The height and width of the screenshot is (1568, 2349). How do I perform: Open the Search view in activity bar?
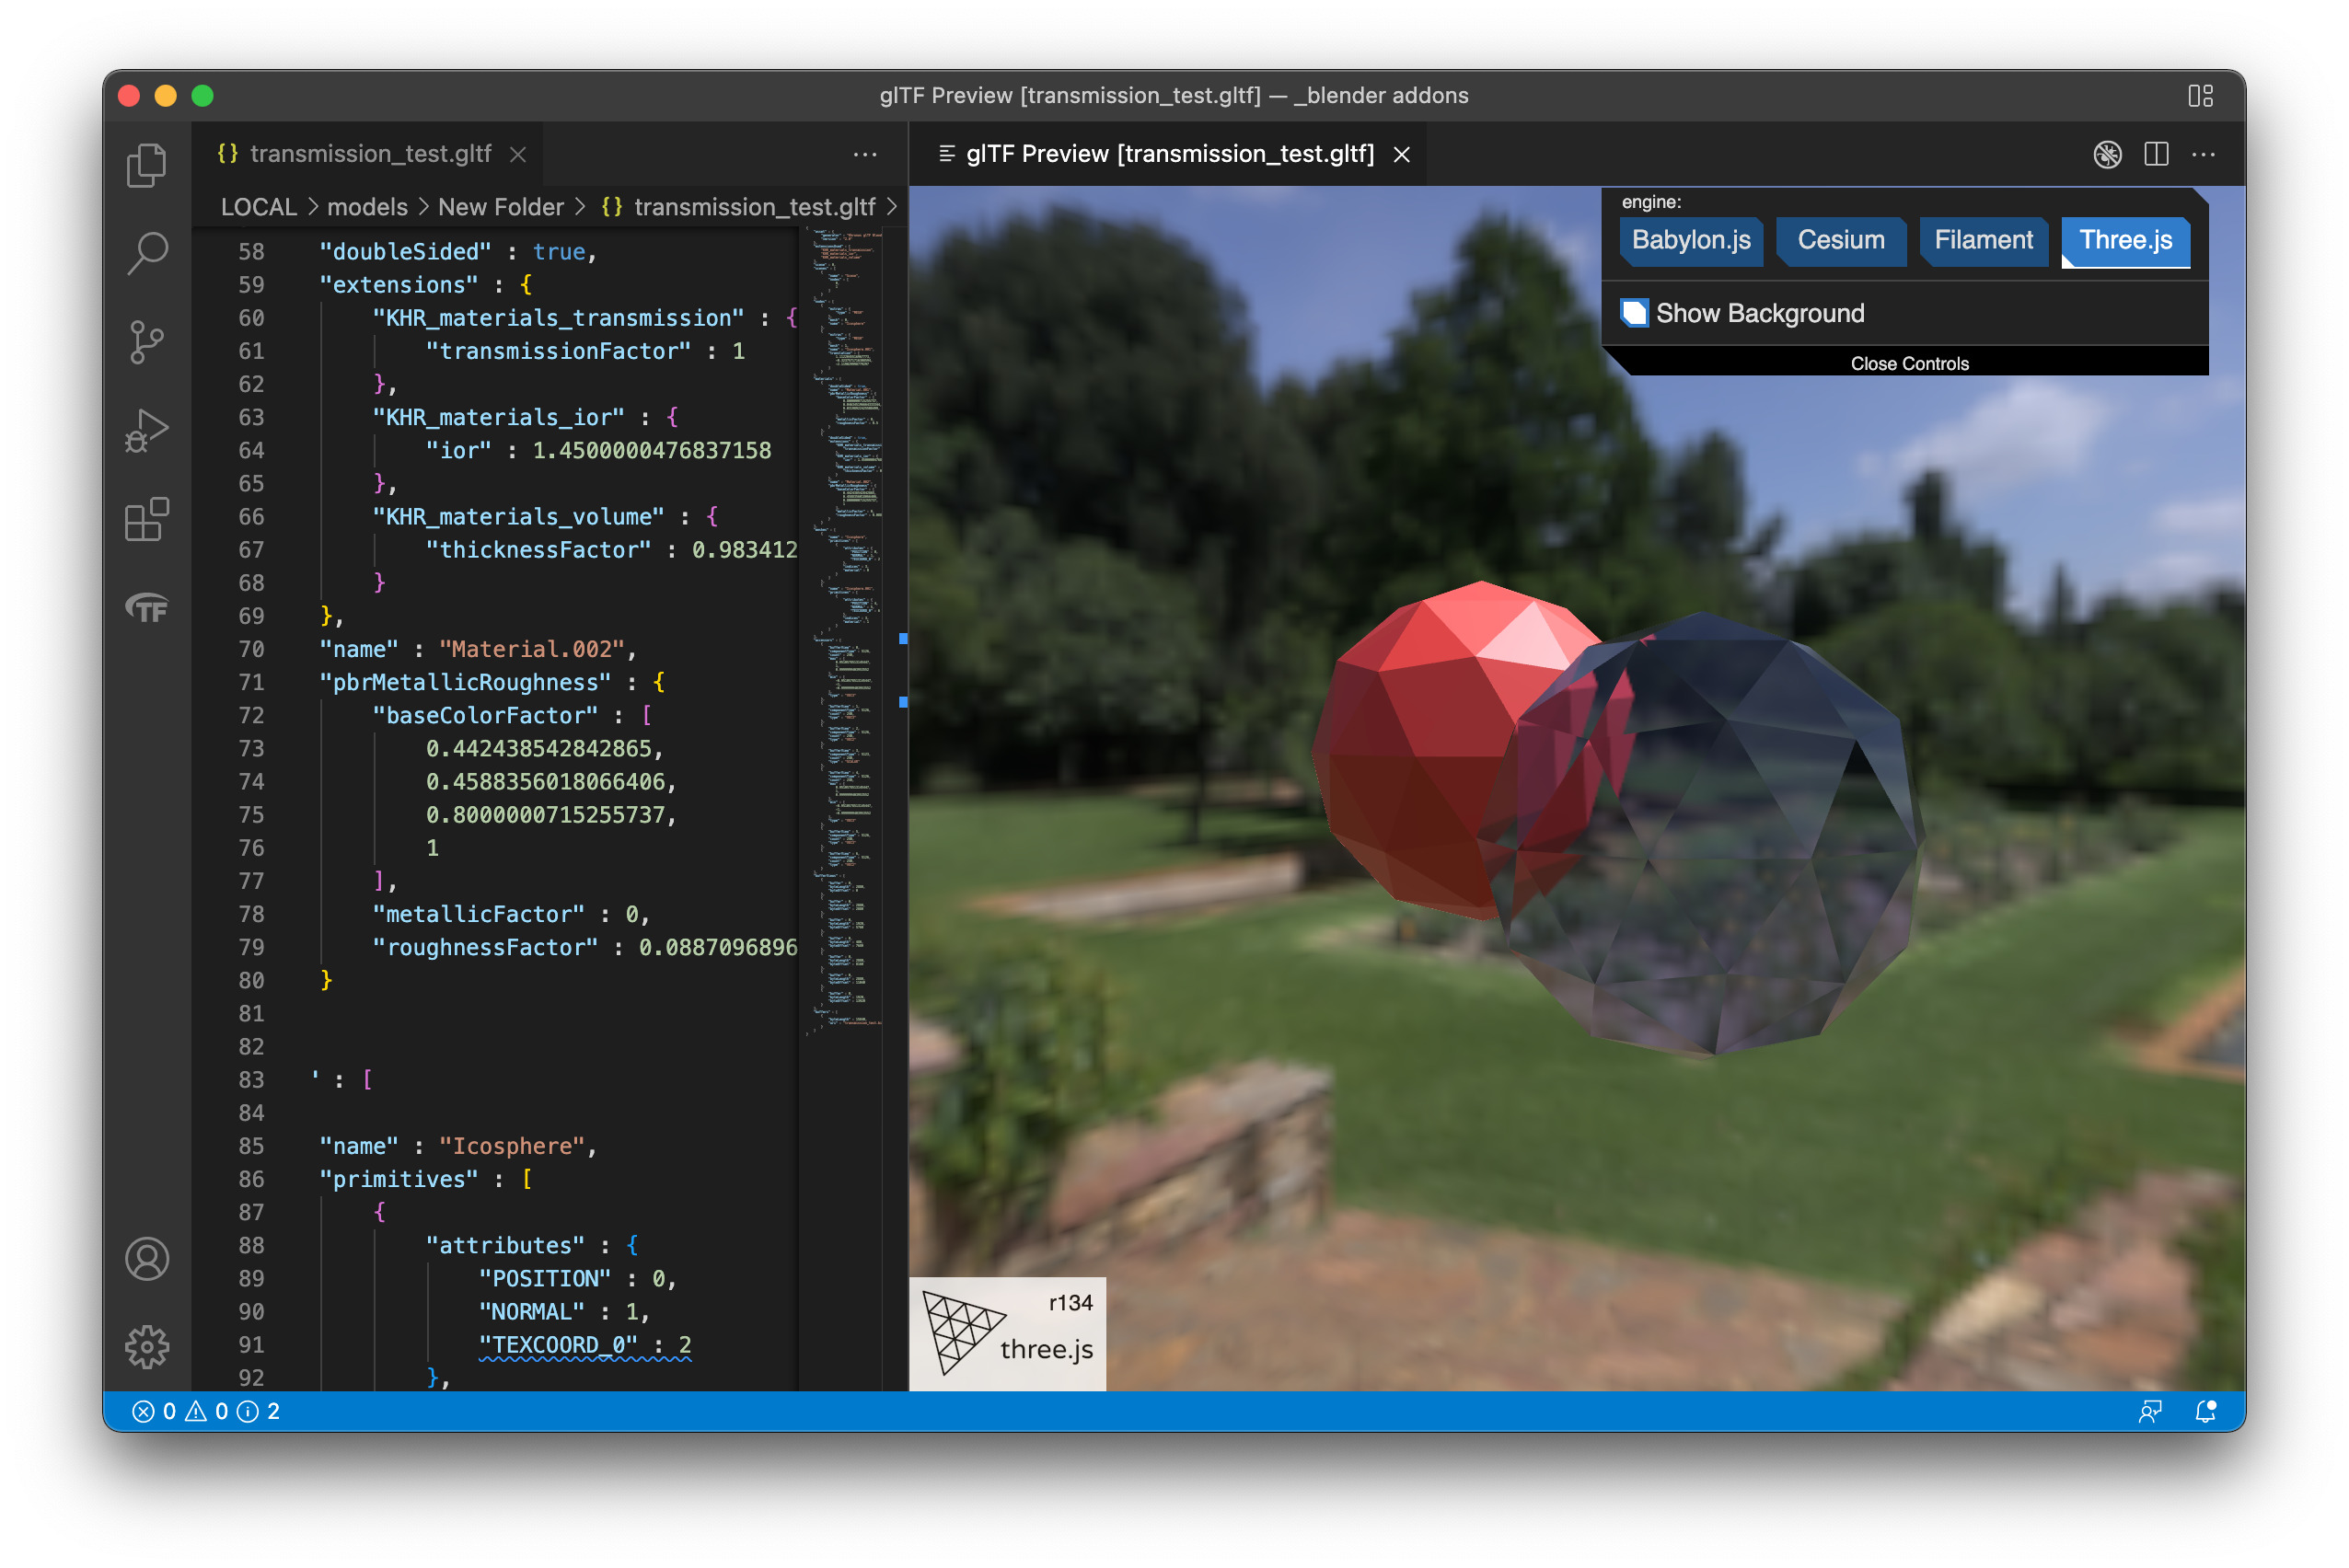click(x=147, y=253)
